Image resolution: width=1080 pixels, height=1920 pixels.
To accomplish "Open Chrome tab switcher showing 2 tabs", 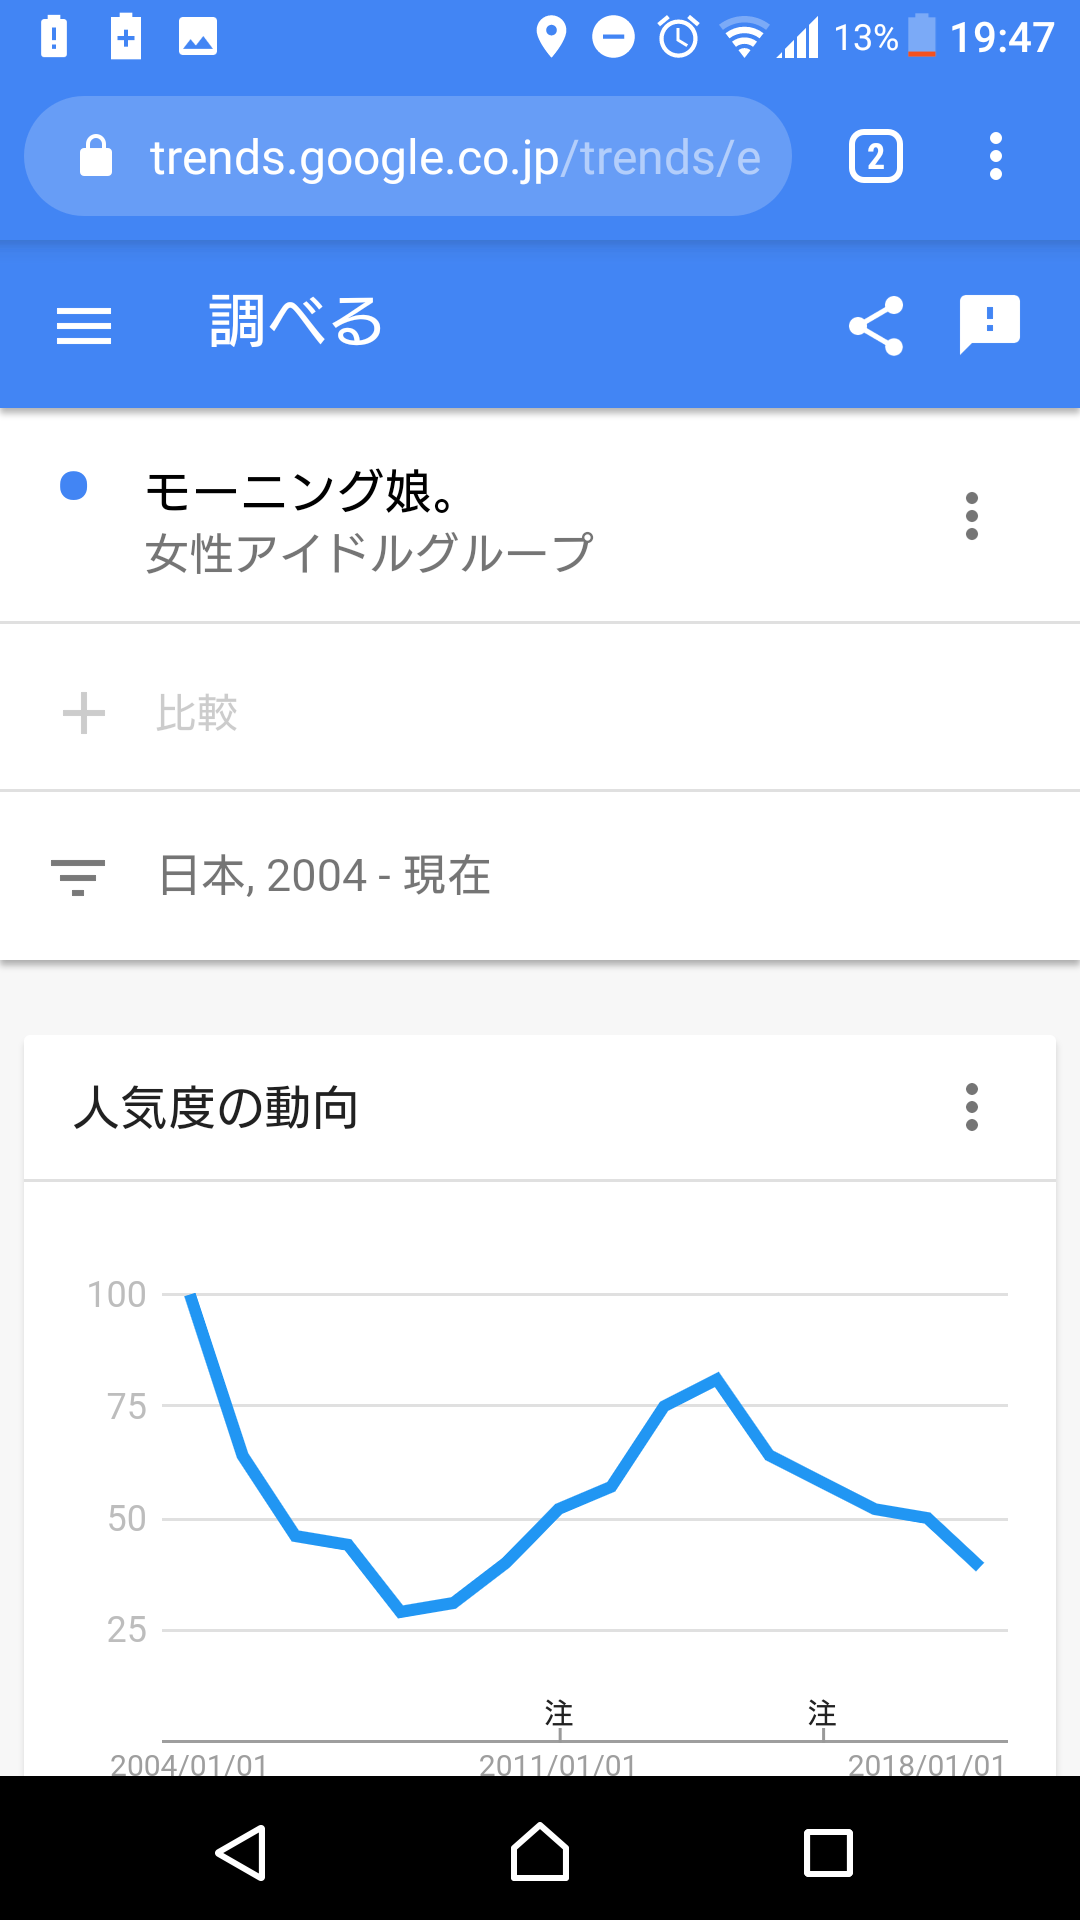I will [x=876, y=157].
